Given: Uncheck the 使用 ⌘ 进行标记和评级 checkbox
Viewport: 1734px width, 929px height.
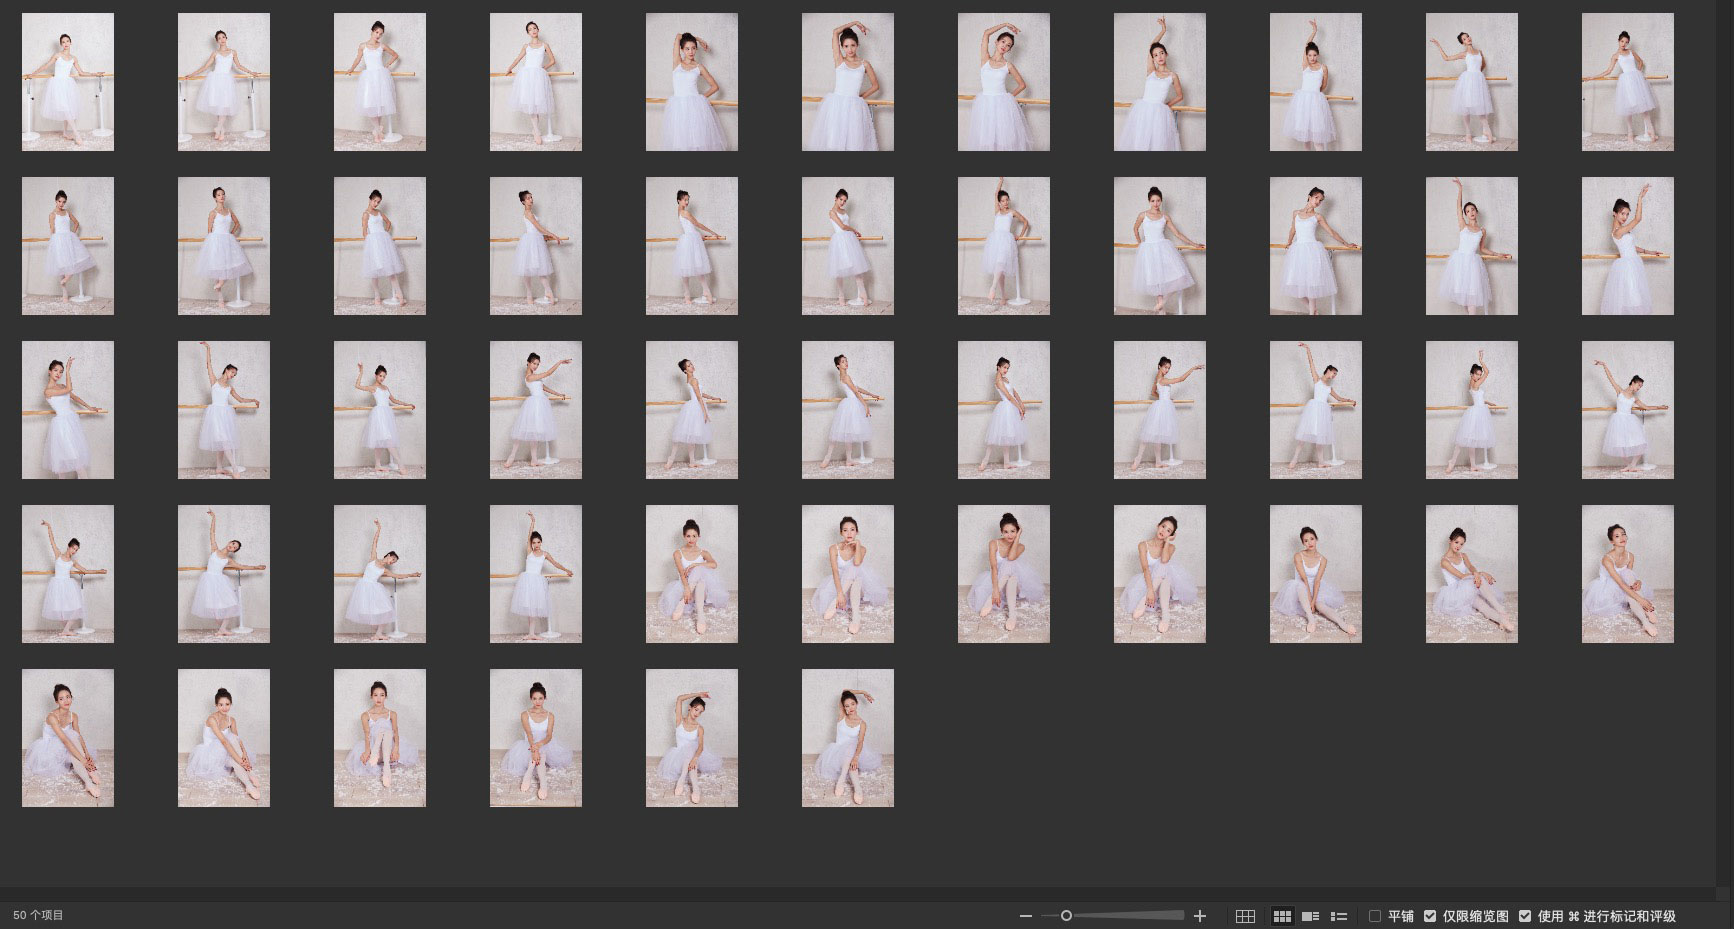Looking at the screenshot, I should coord(1525,916).
